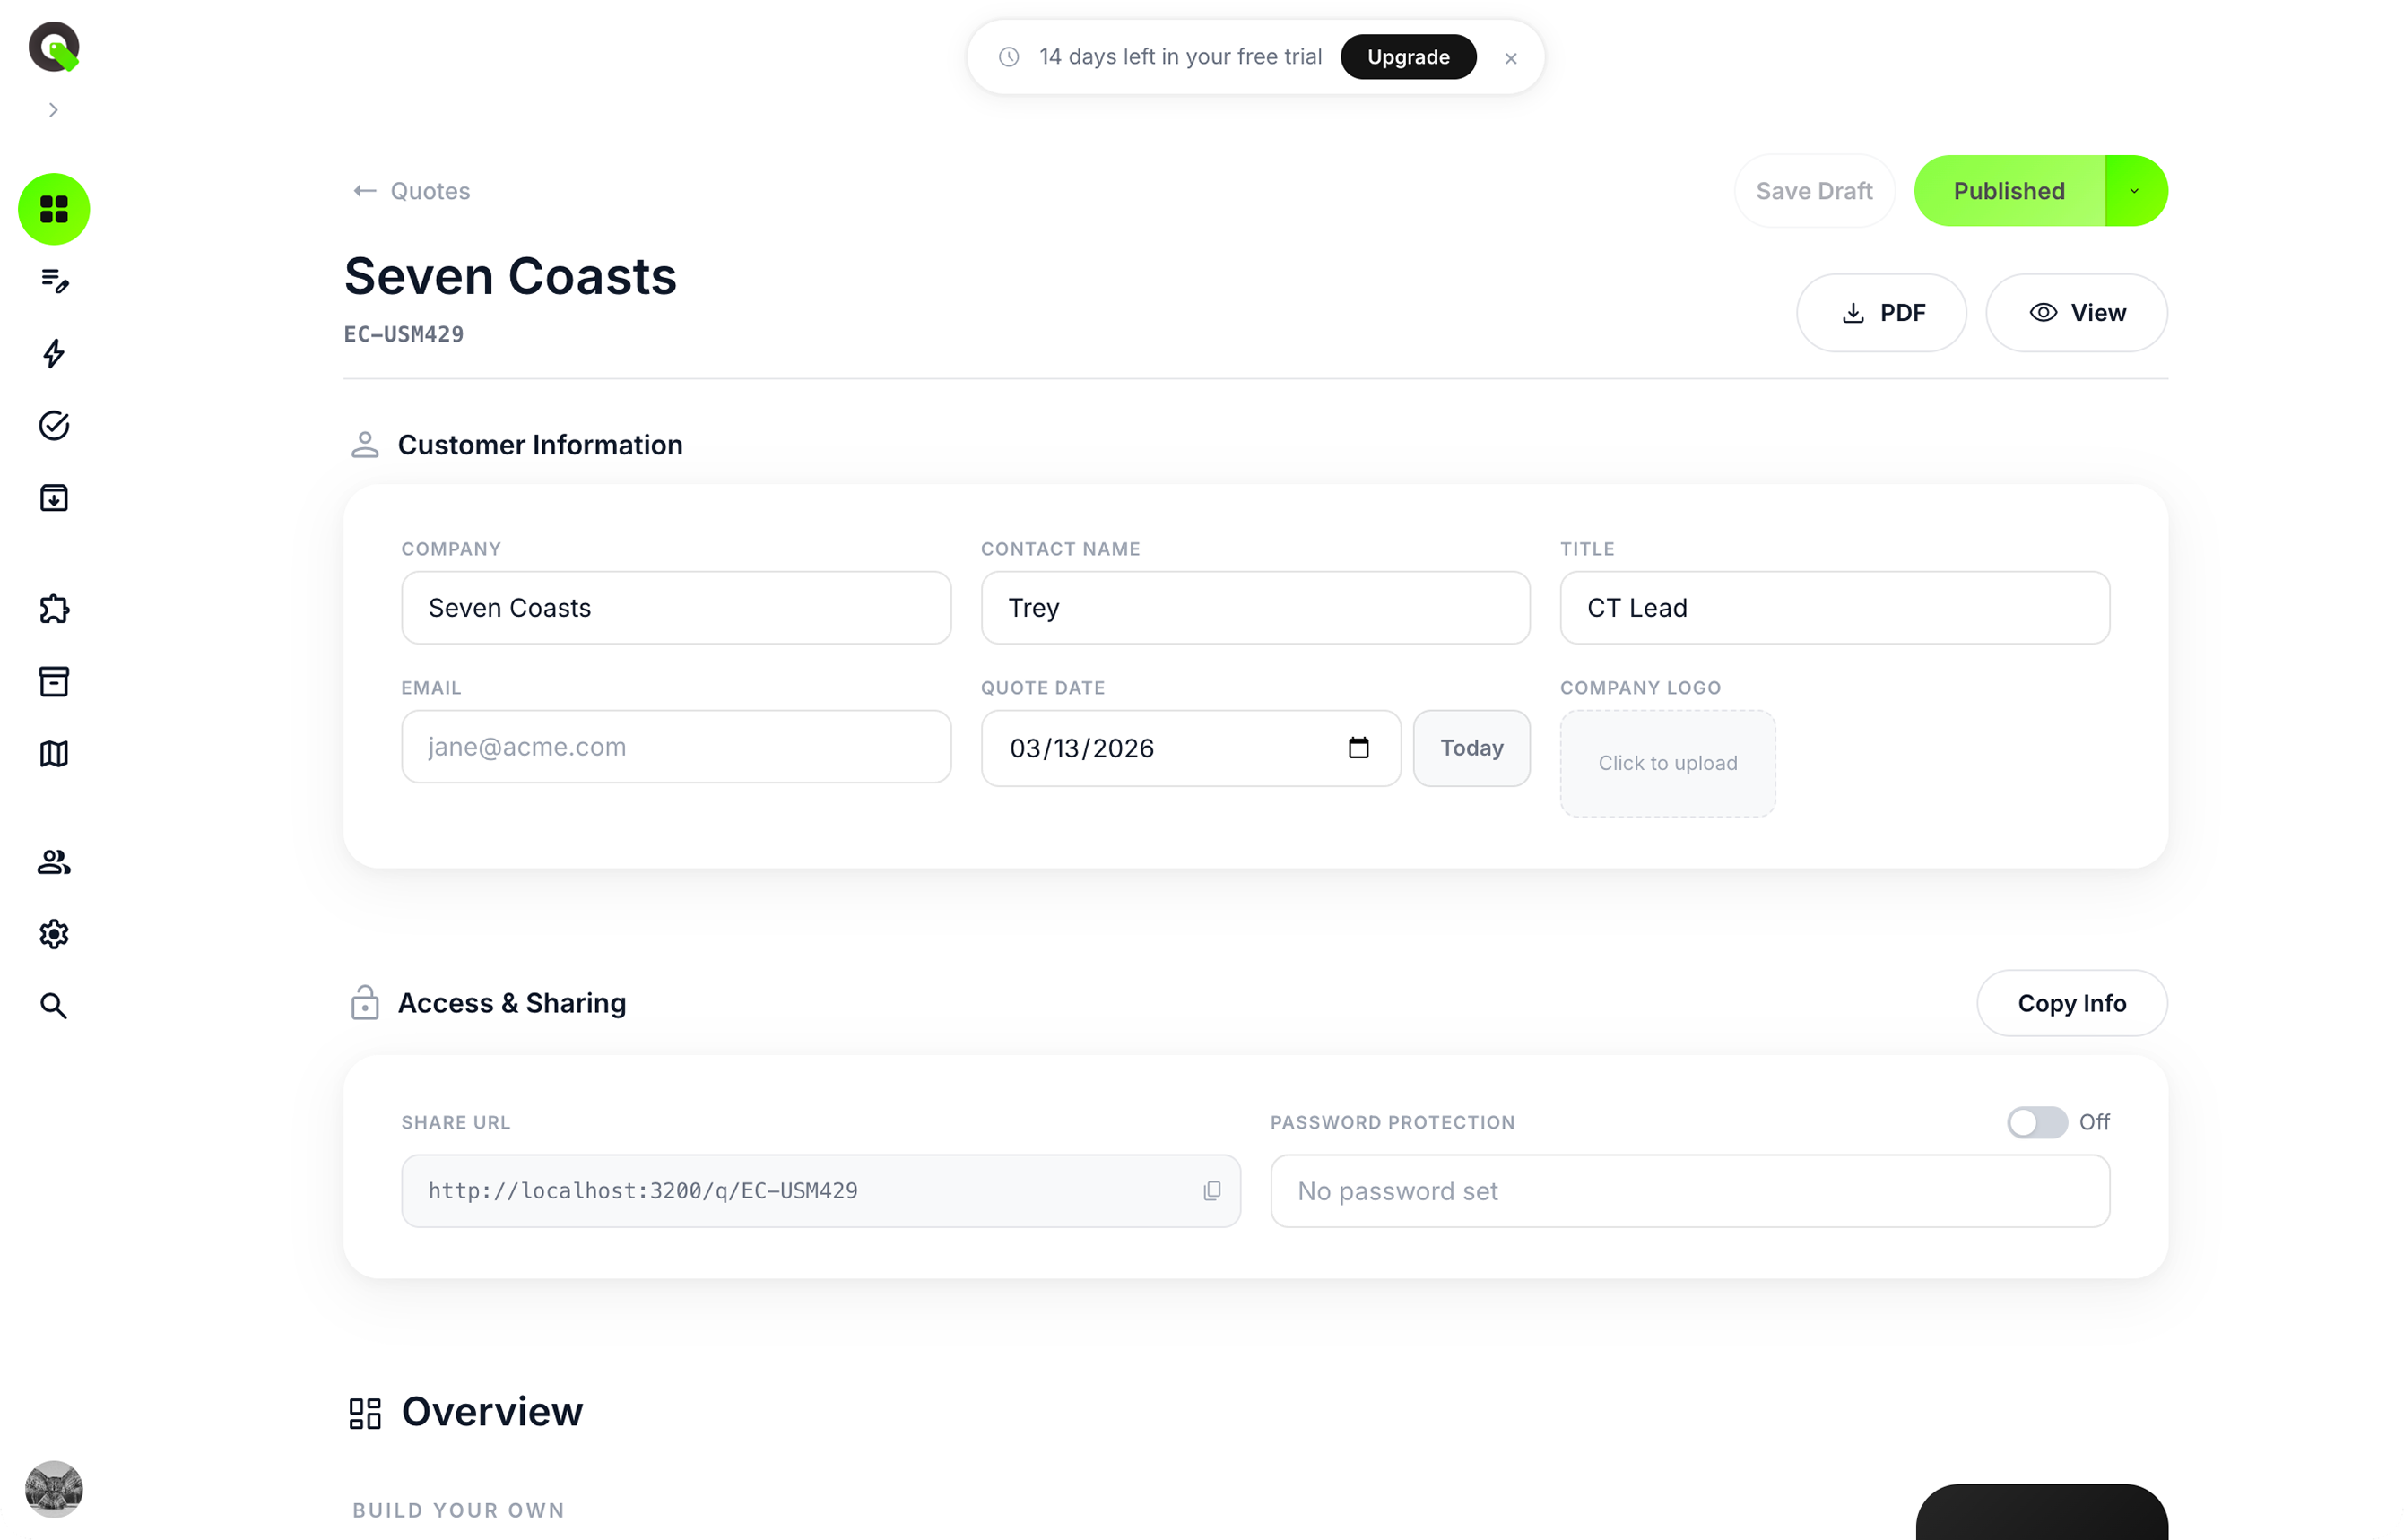Download the quote as PDF
Viewport: 2404px width, 1540px height.
(1881, 313)
